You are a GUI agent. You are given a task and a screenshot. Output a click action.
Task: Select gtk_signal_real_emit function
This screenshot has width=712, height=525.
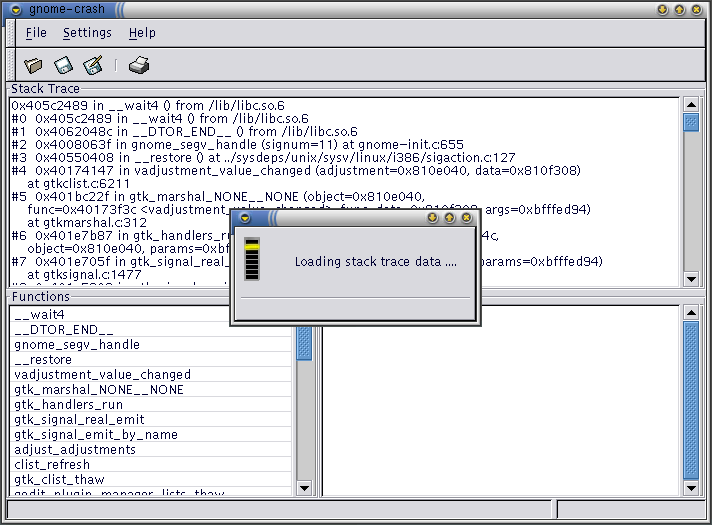[151, 419]
